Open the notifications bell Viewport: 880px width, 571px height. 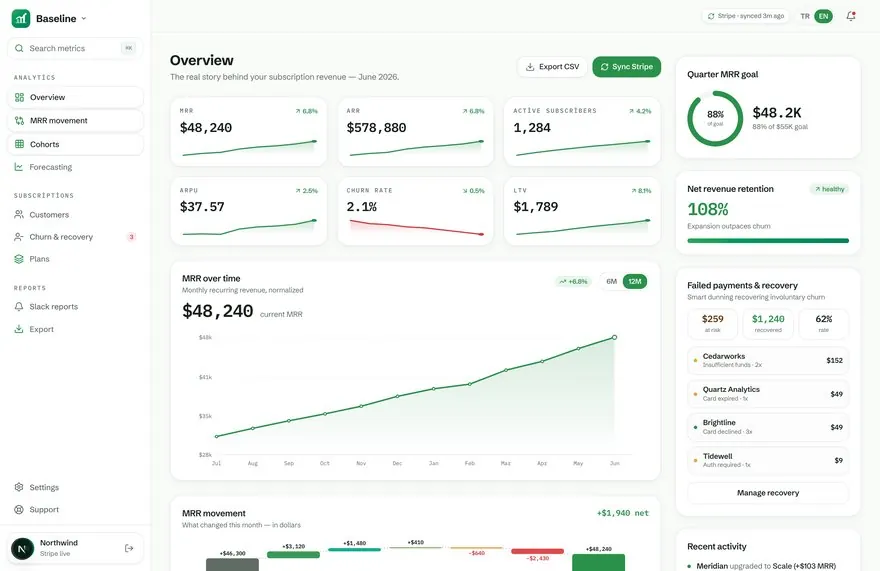[851, 16]
